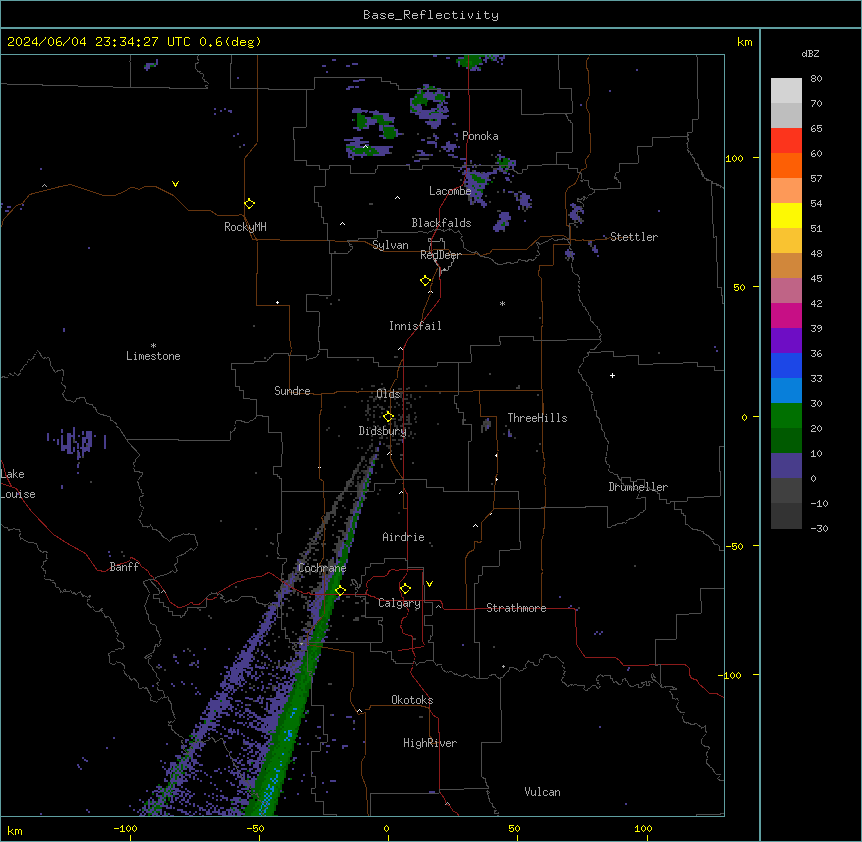
Task: Click the Didsbury city label
Action: 382,431
